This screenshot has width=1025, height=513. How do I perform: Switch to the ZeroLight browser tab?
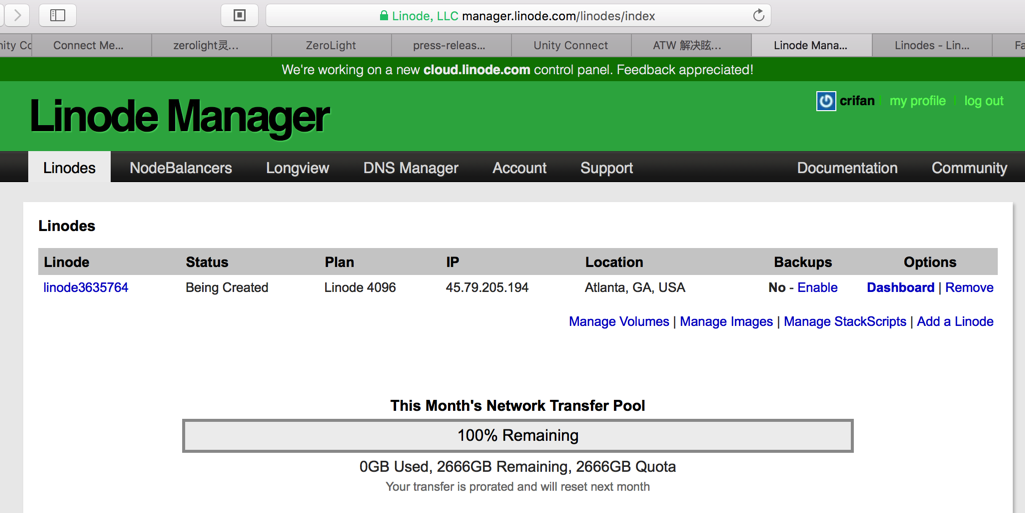[x=331, y=45]
